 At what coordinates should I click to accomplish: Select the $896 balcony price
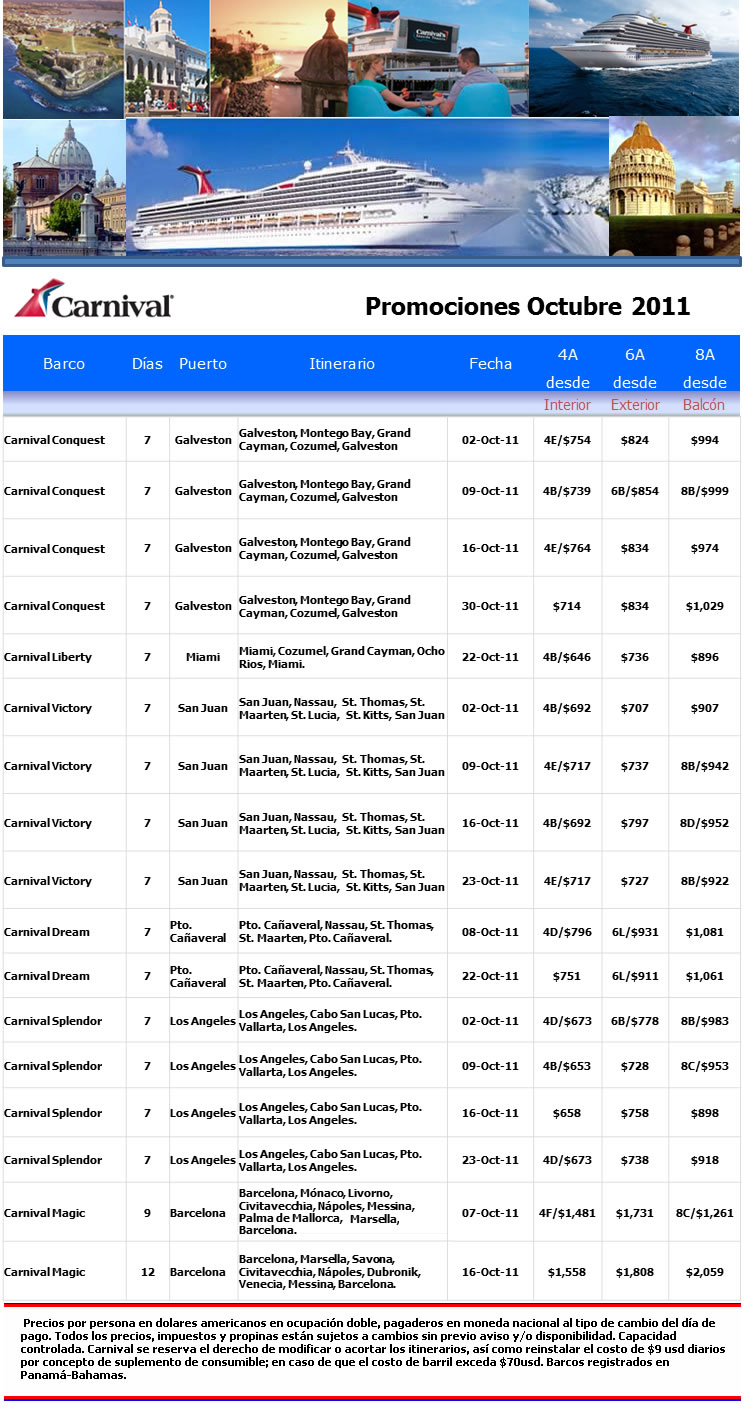[x=705, y=657]
